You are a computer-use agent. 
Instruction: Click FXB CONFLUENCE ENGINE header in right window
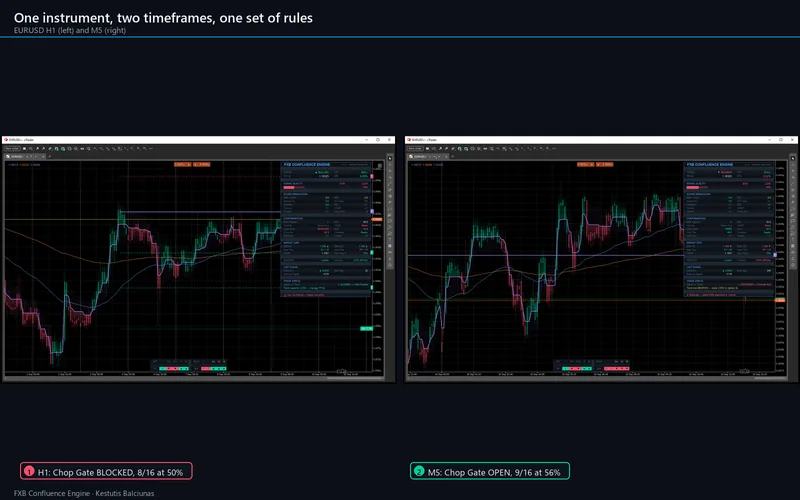click(x=710, y=164)
